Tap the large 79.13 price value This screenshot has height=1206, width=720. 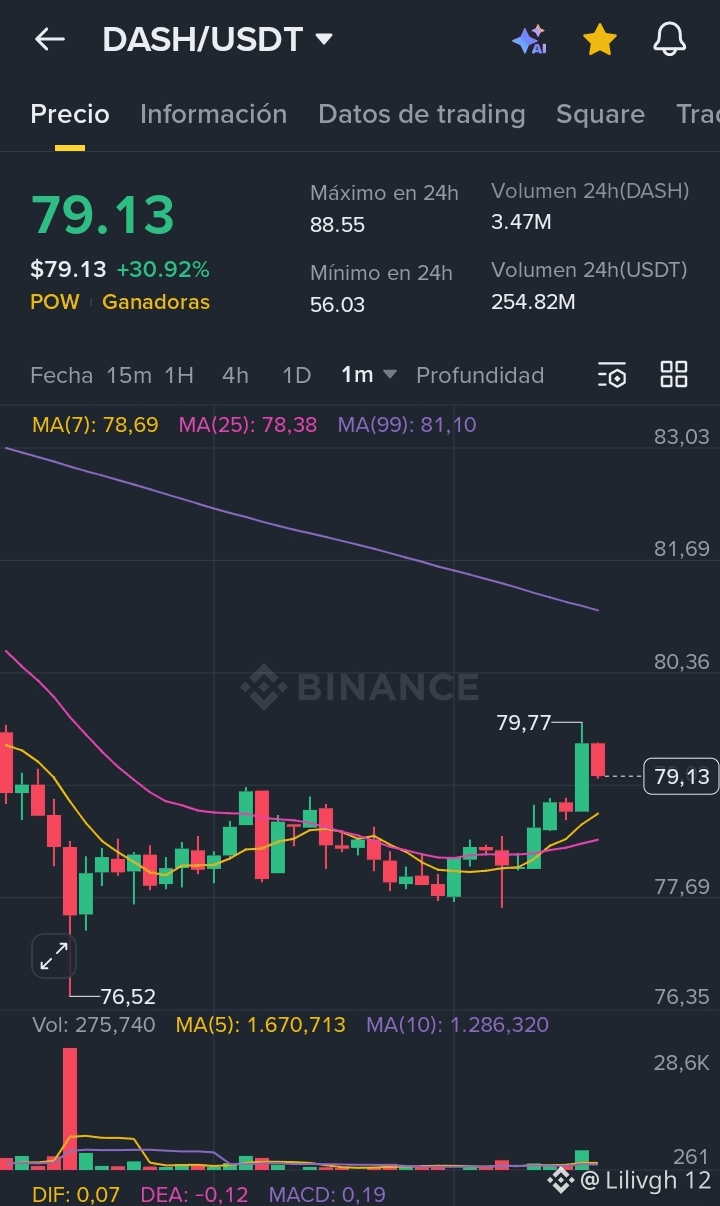pos(103,215)
